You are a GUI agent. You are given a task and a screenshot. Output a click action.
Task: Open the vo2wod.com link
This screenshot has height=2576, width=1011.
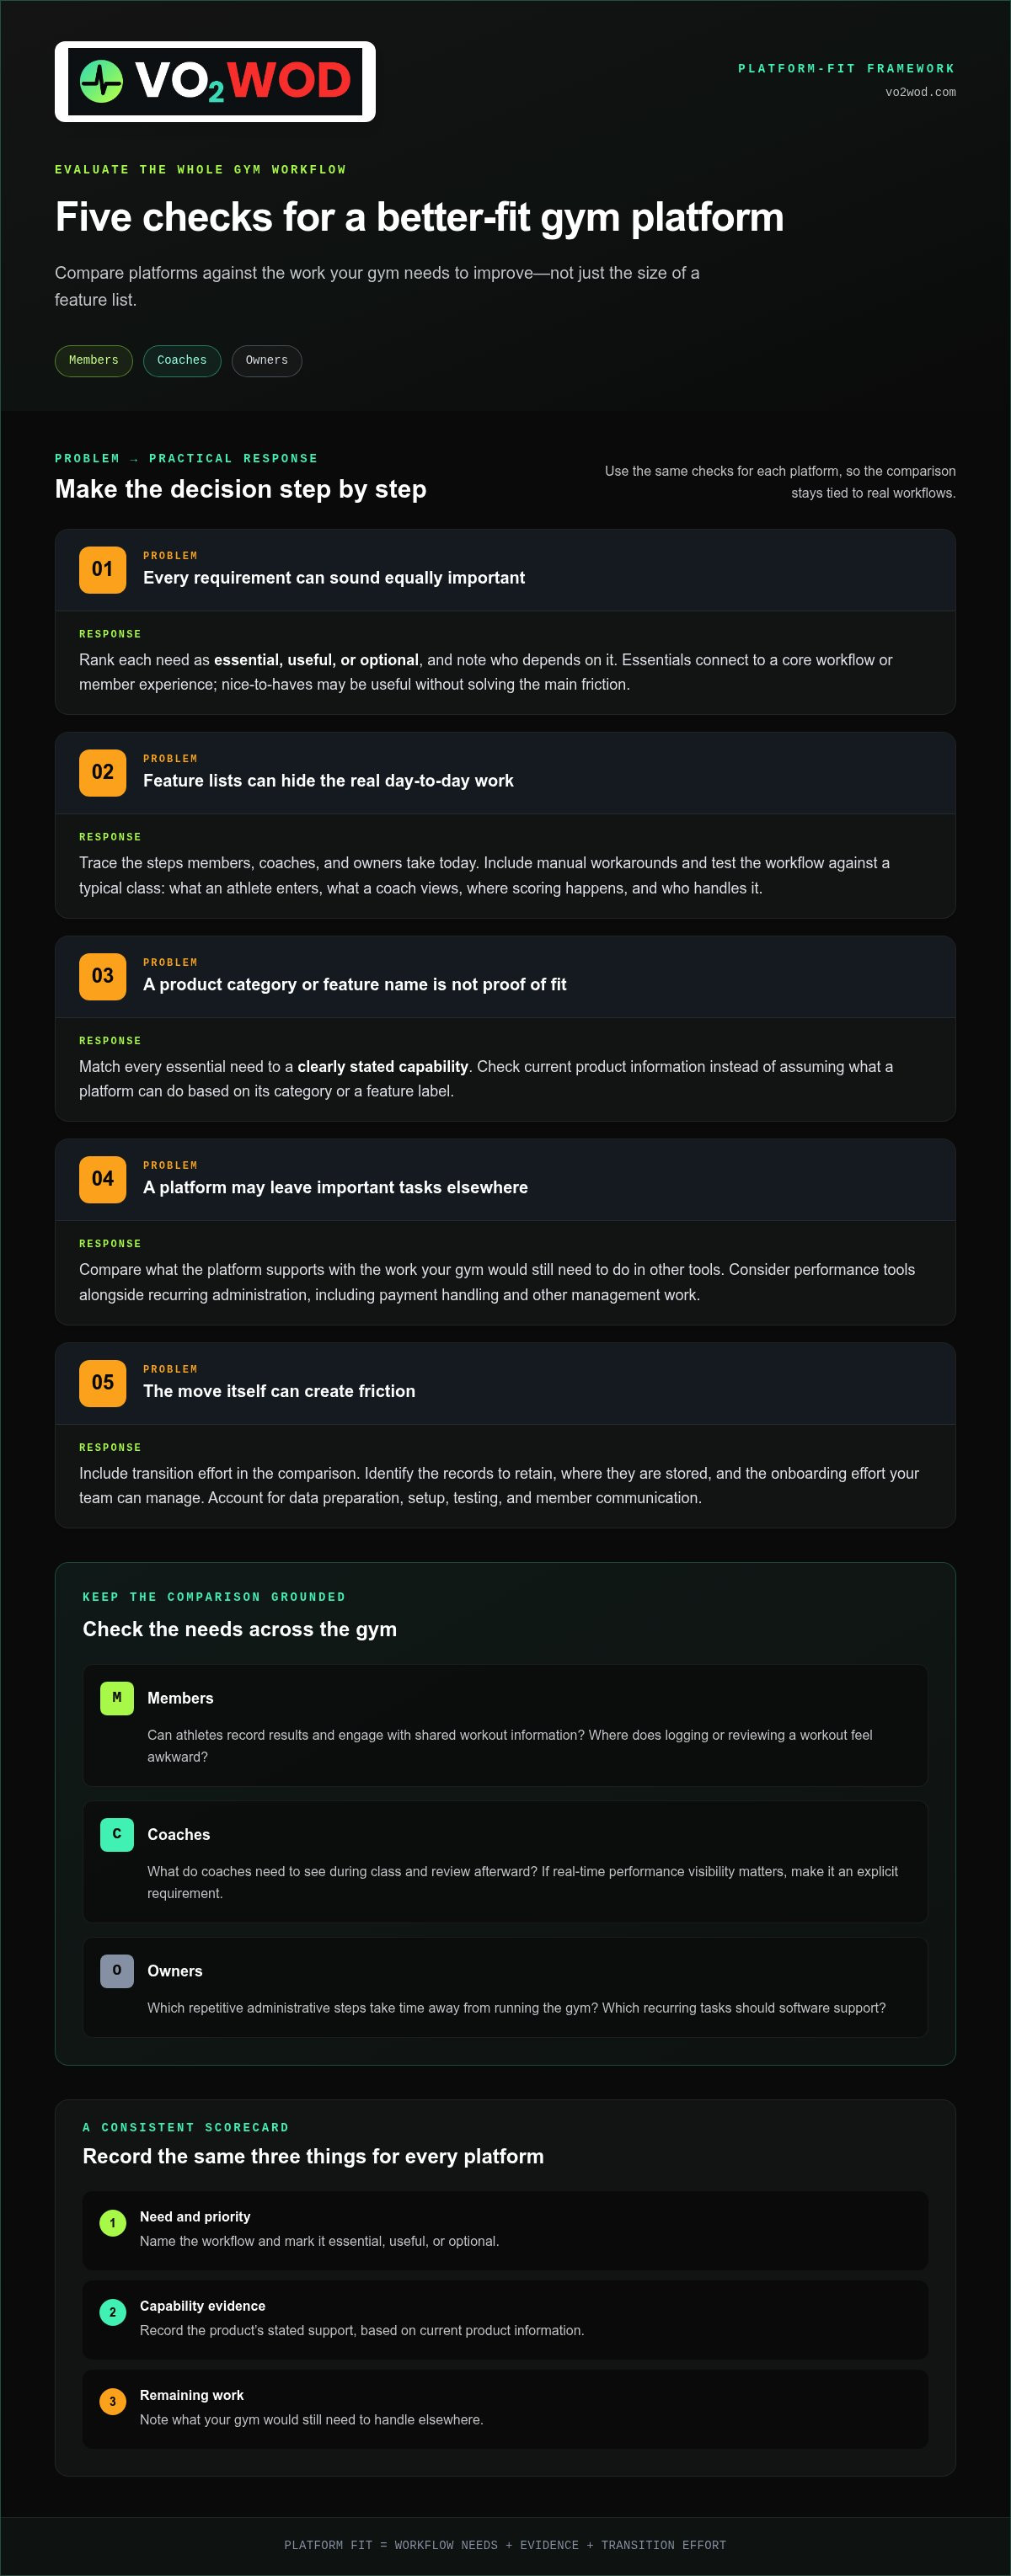click(x=920, y=93)
